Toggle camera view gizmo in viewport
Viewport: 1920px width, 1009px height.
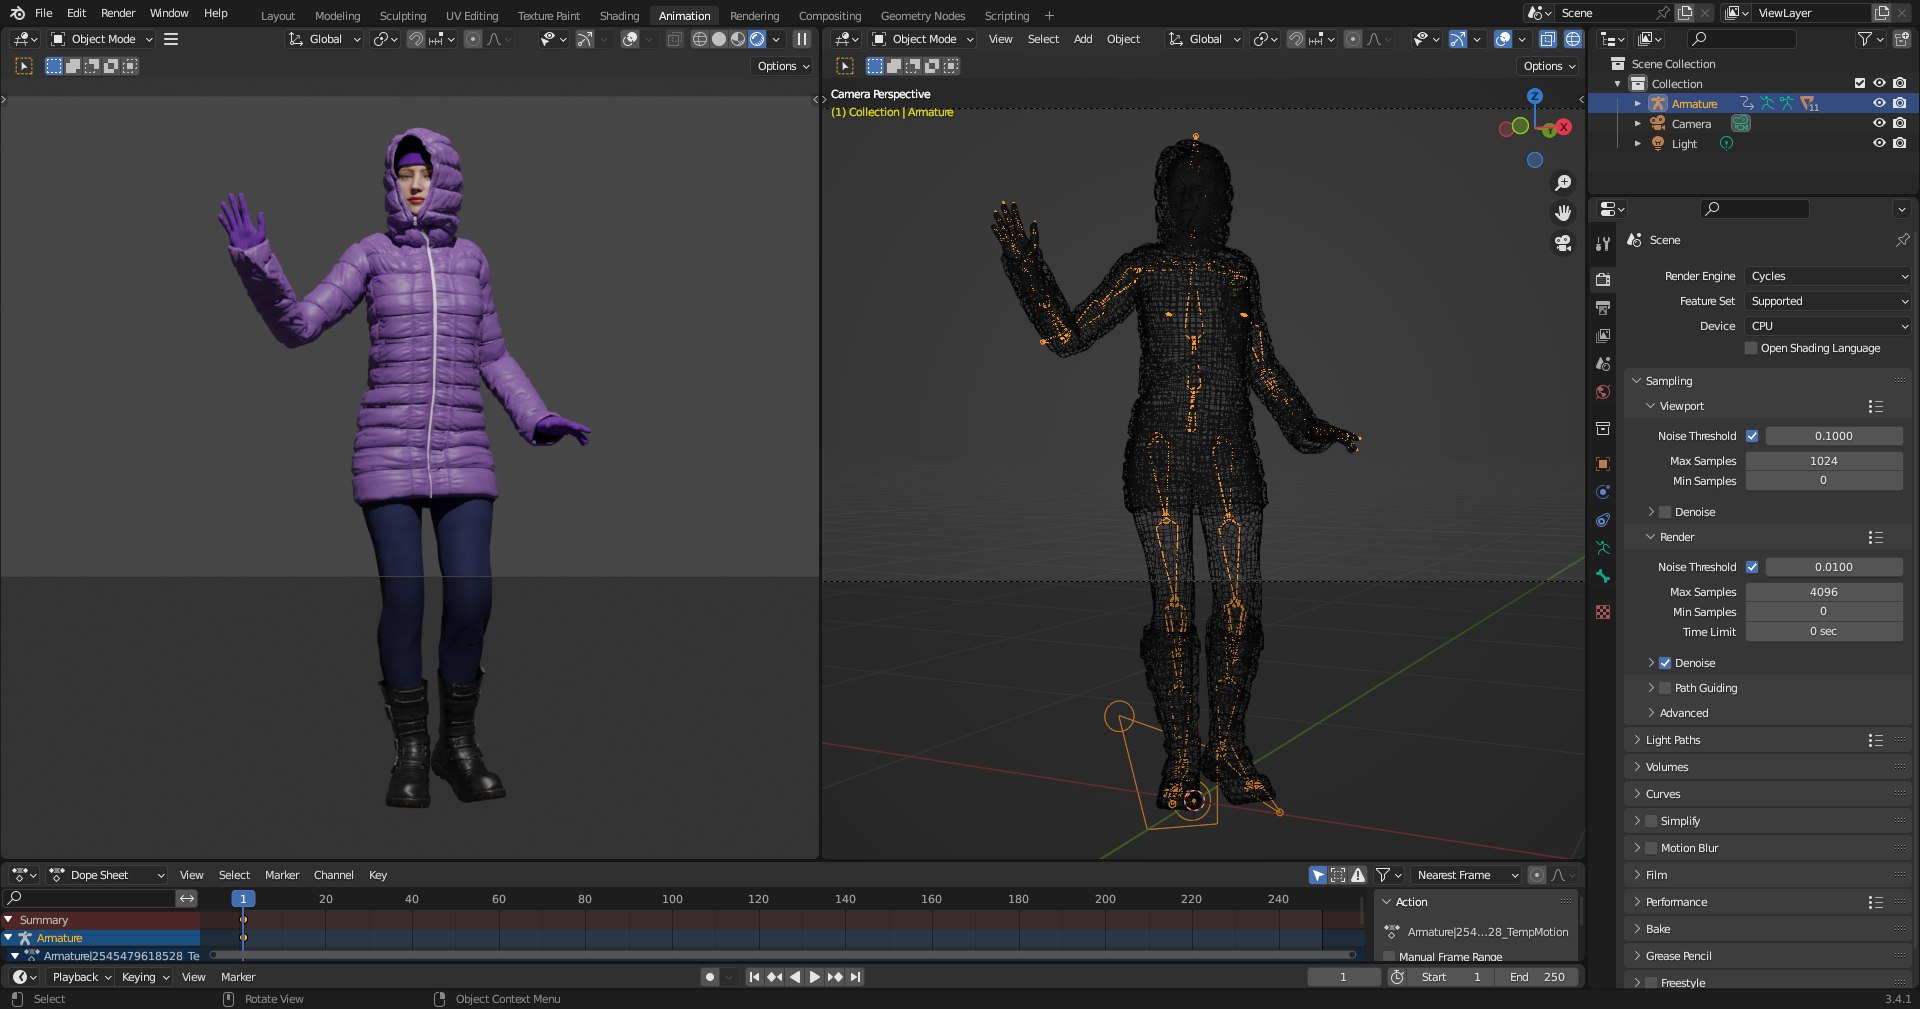1563,243
